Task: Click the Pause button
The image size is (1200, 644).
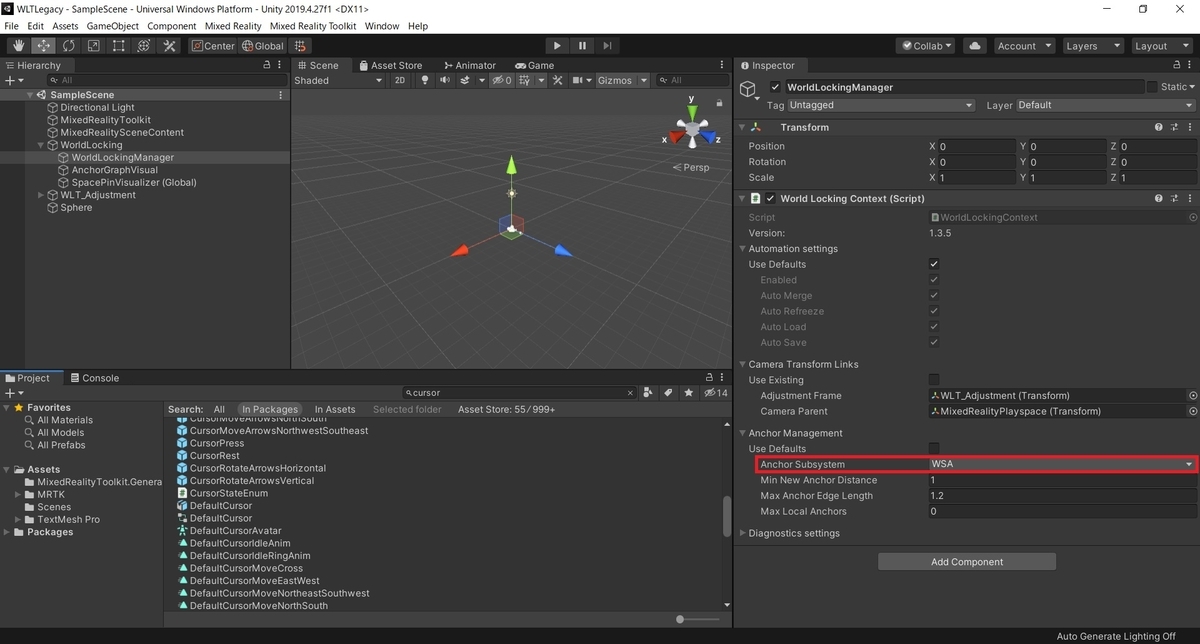Action: (582, 46)
